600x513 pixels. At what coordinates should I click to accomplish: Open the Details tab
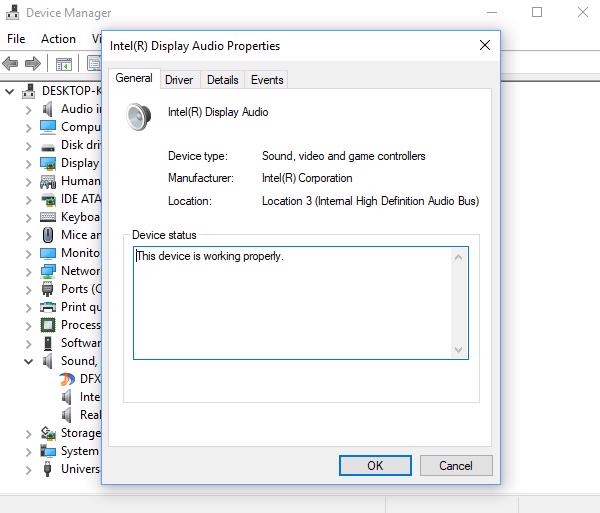click(x=222, y=80)
